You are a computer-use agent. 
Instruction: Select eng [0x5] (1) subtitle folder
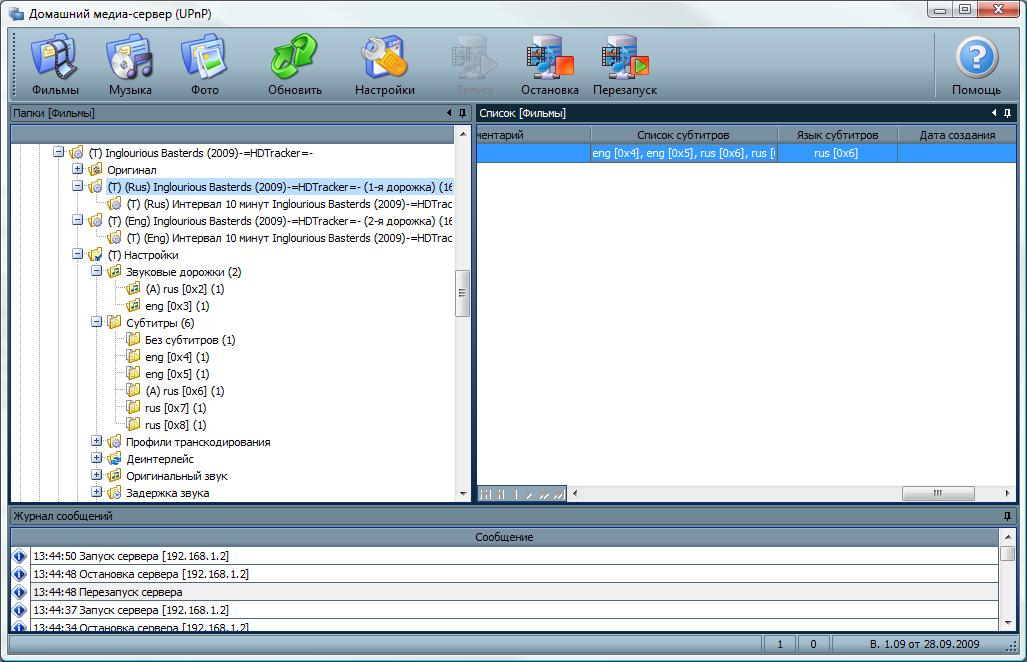click(177, 374)
